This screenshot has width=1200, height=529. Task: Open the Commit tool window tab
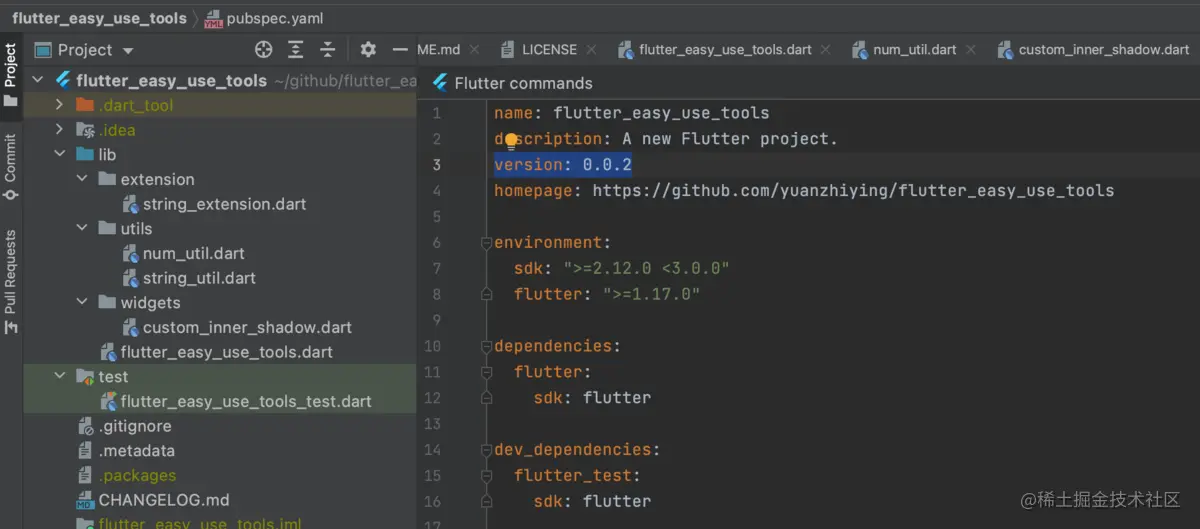11,167
